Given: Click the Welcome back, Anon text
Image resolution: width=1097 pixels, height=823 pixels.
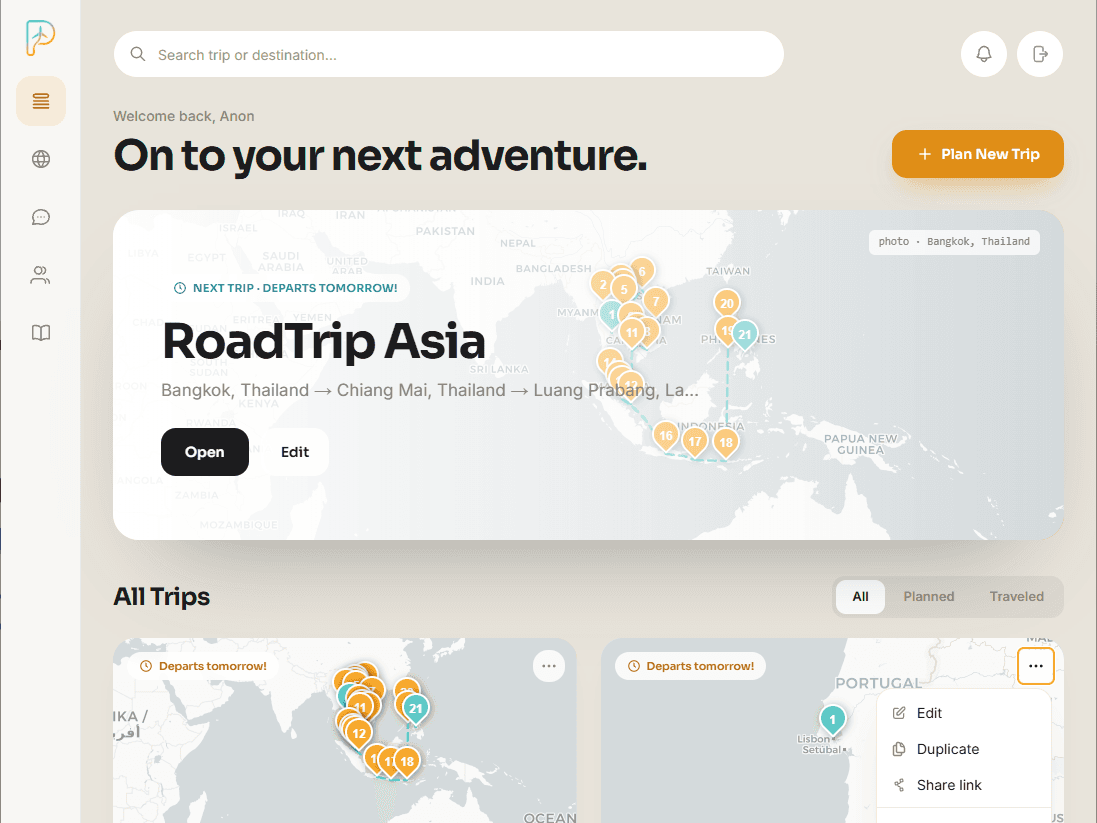Looking at the screenshot, I should 184,116.
